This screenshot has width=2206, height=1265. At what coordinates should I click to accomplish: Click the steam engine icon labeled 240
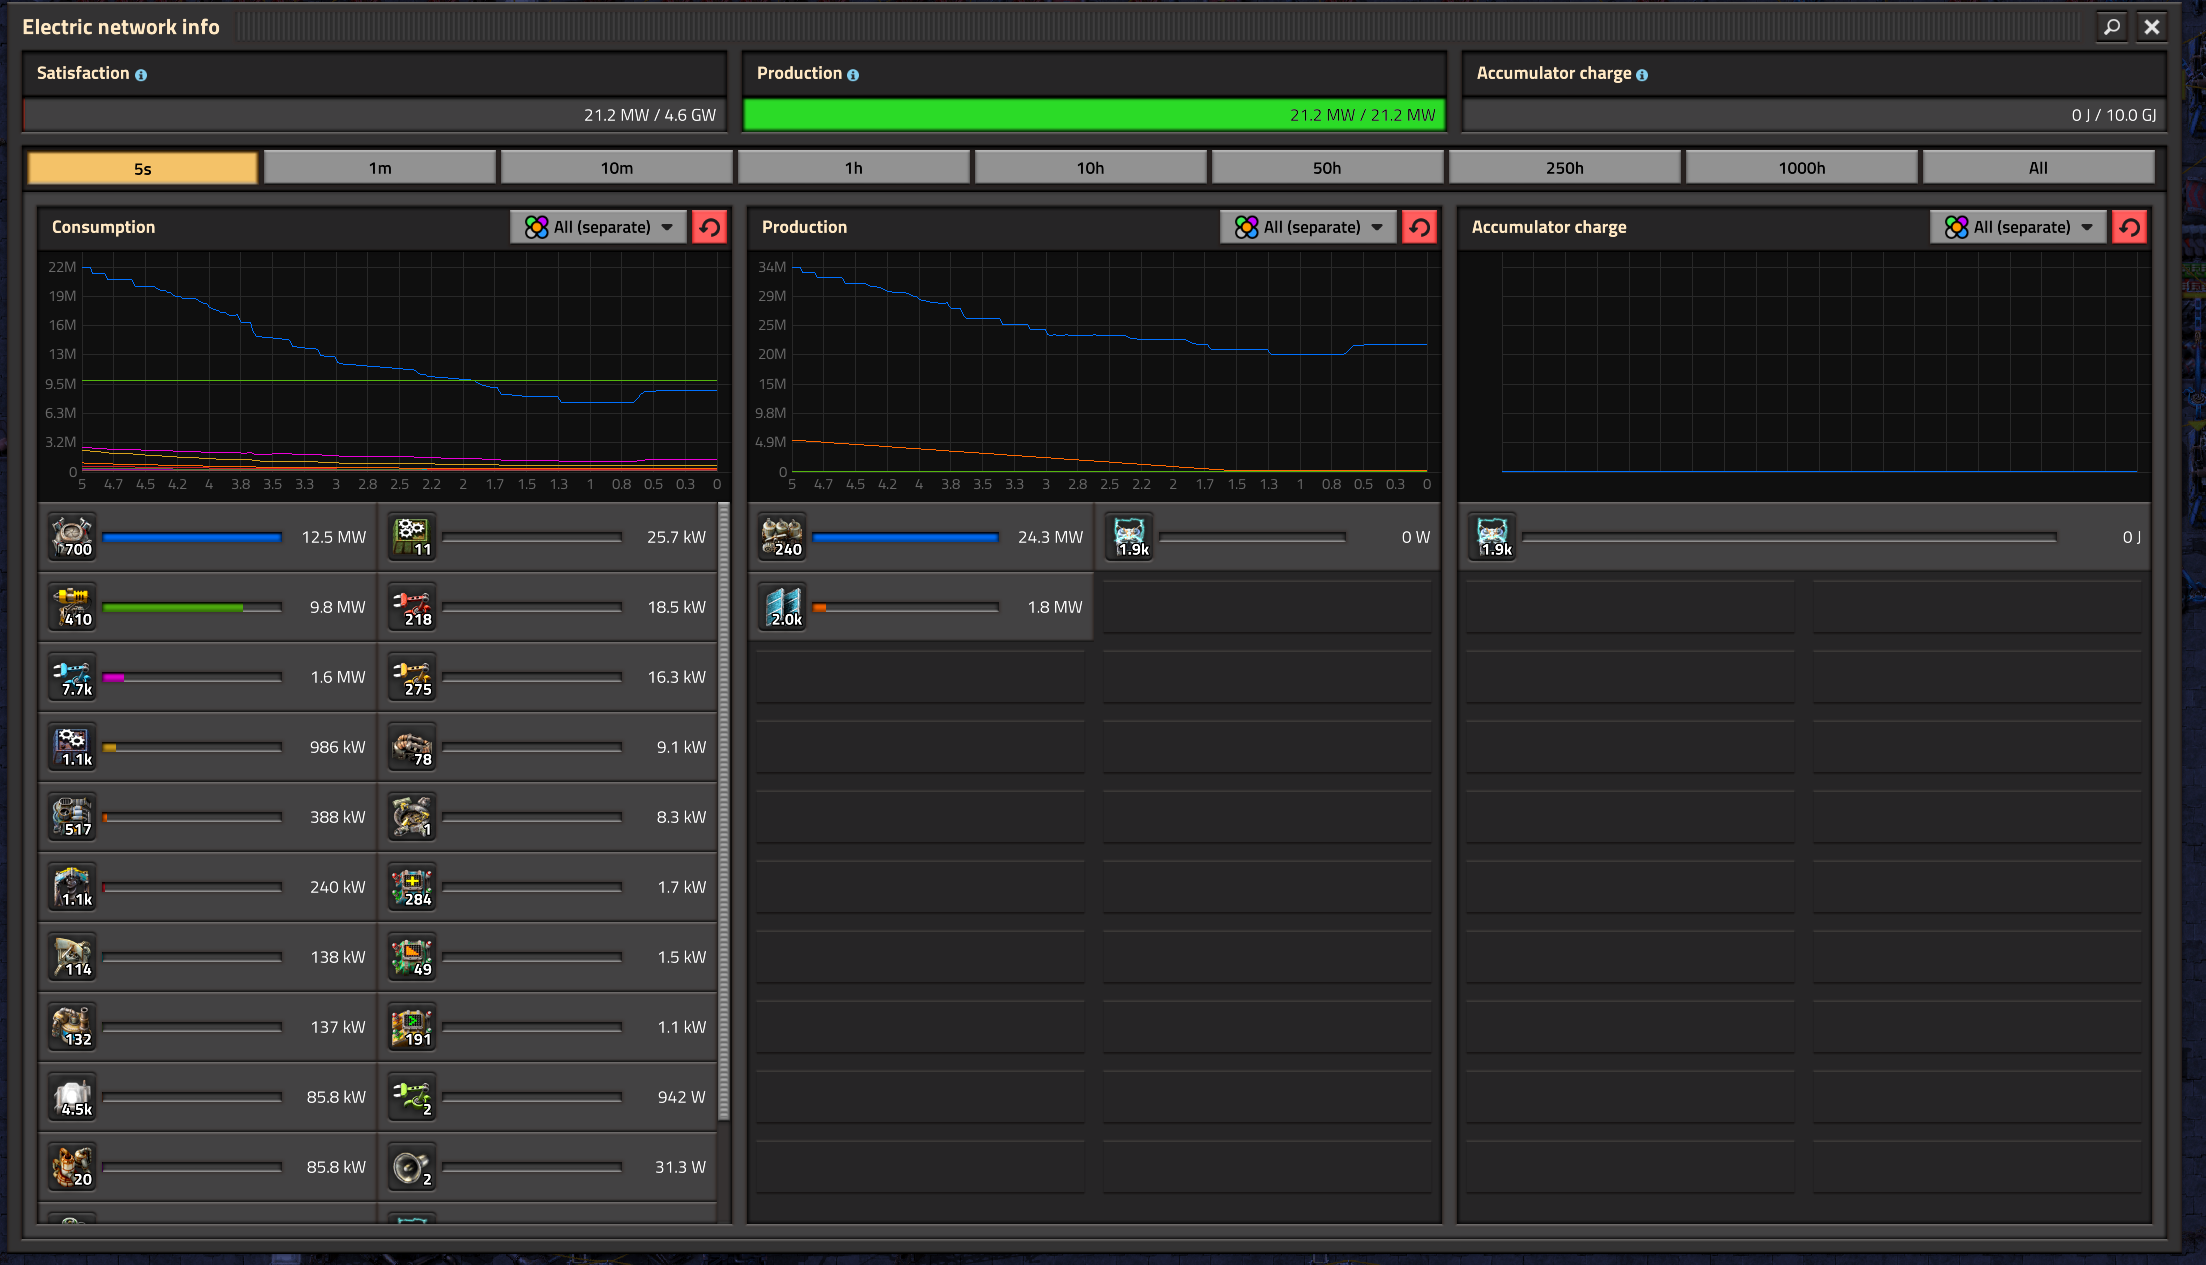(782, 537)
